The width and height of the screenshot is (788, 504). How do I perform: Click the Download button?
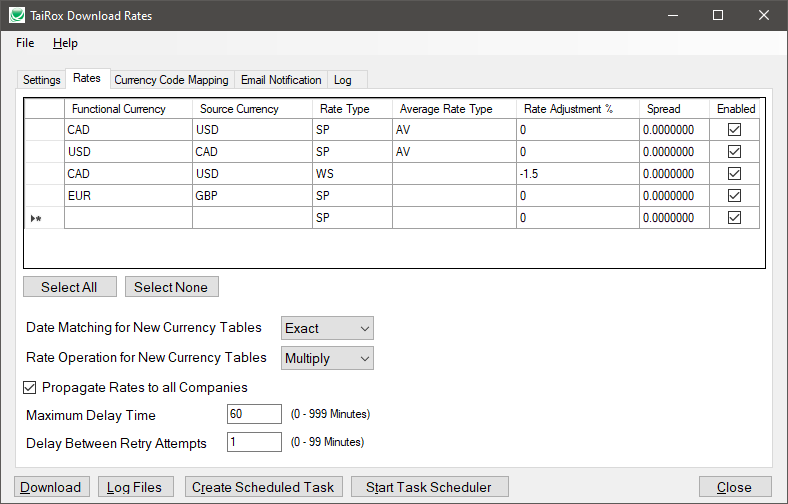coord(52,487)
